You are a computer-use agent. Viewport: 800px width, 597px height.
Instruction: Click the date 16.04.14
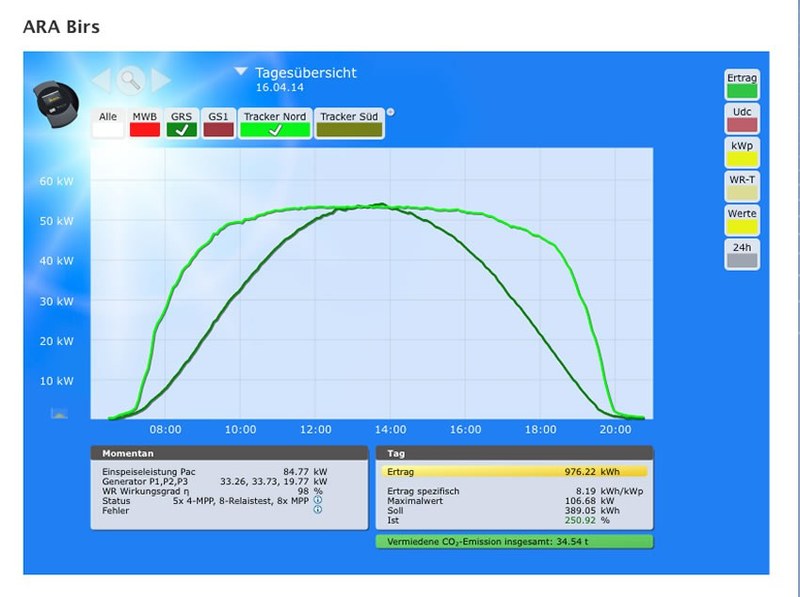tap(280, 87)
